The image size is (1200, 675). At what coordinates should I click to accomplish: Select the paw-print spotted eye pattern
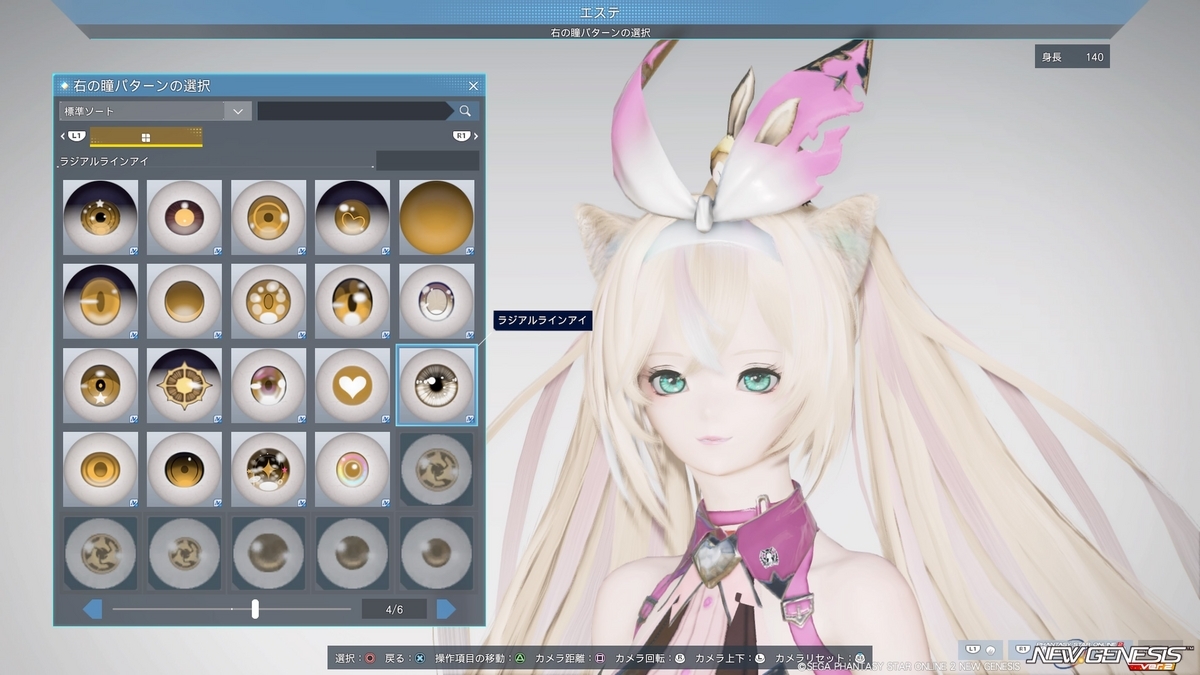[x=269, y=301]
